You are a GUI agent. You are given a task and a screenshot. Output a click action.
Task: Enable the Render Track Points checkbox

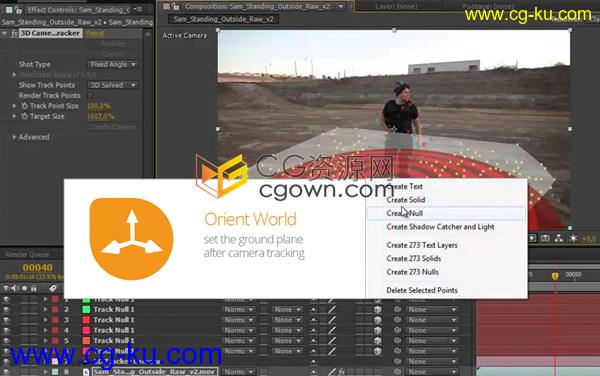click(x=90, y=95)
